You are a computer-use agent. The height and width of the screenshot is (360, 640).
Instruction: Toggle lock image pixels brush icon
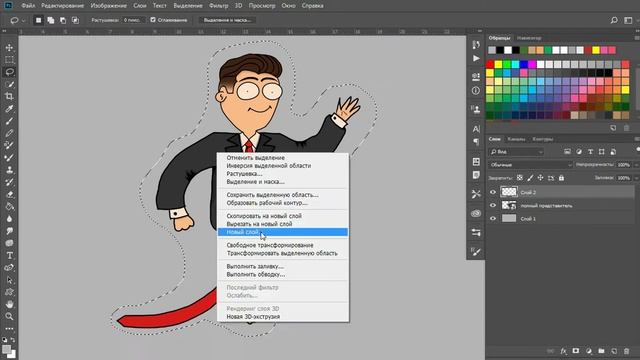coord(530,178)
